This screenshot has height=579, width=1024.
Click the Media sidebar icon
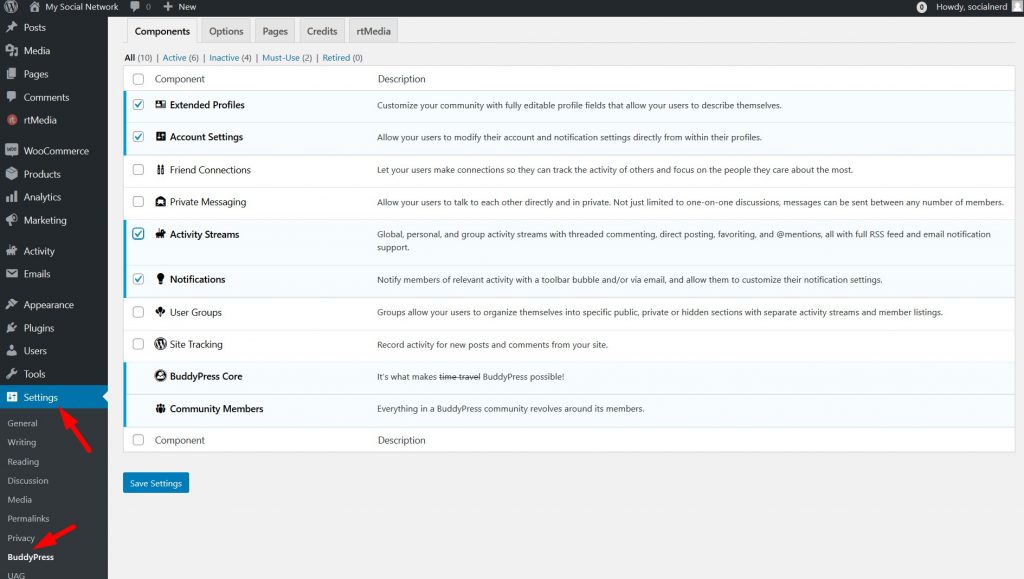(x=12, y=50)
